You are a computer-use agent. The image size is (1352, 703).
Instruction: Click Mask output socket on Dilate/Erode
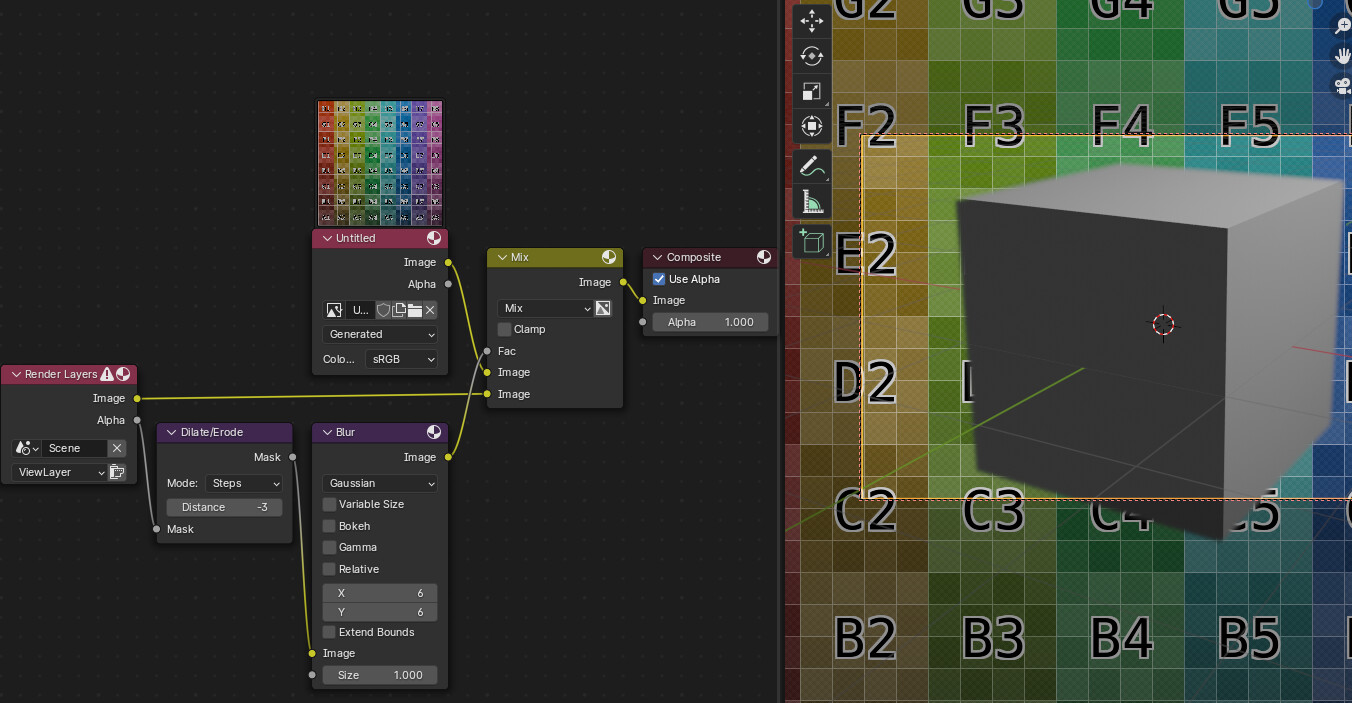click(292, 457)
